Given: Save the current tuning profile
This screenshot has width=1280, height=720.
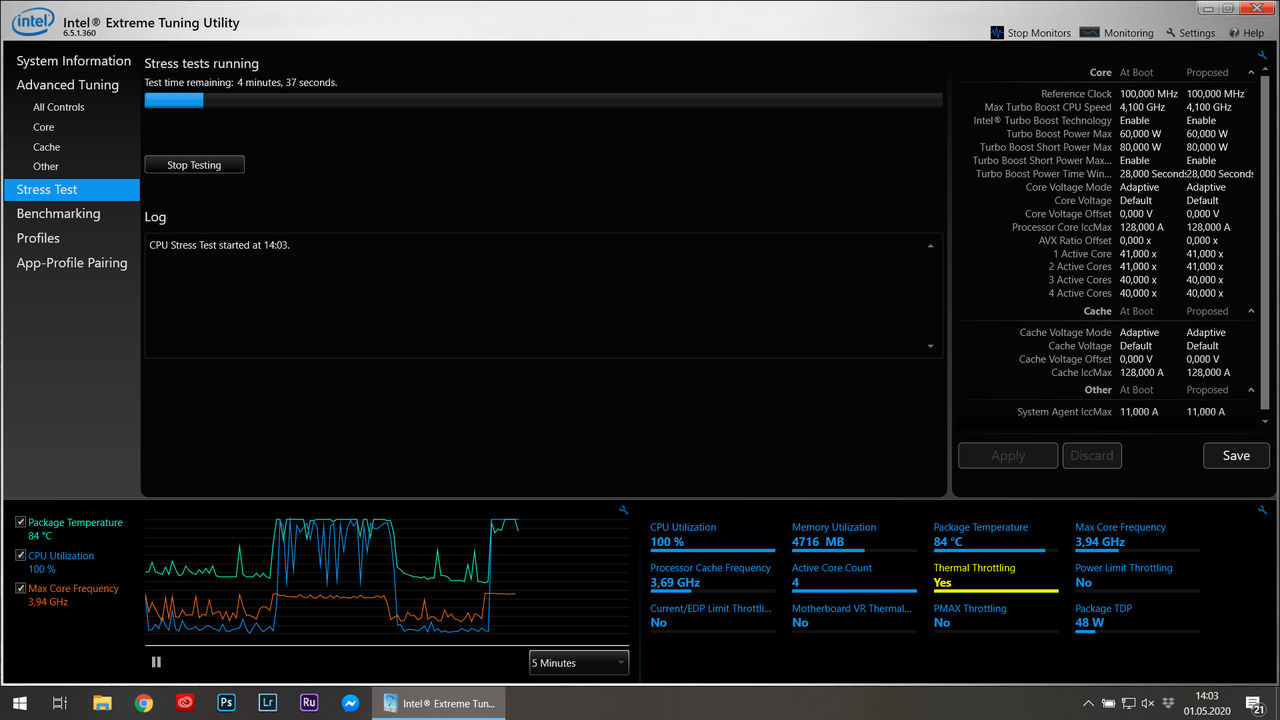Looking at the screenshot, I should click(x=1236, y=456).
